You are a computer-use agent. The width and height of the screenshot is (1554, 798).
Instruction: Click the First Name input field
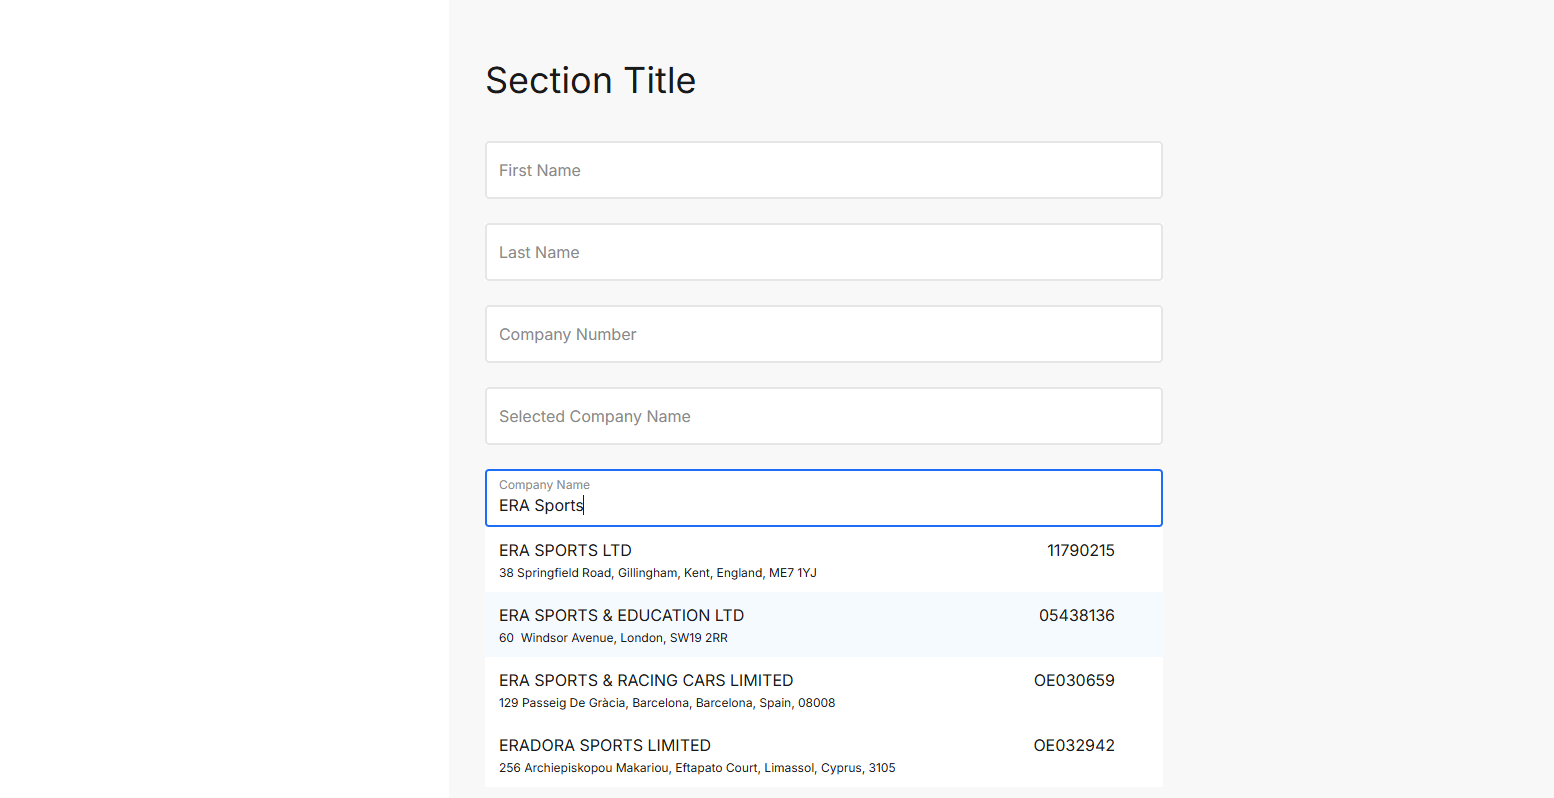pyautogui.click(x=823, y=170)
